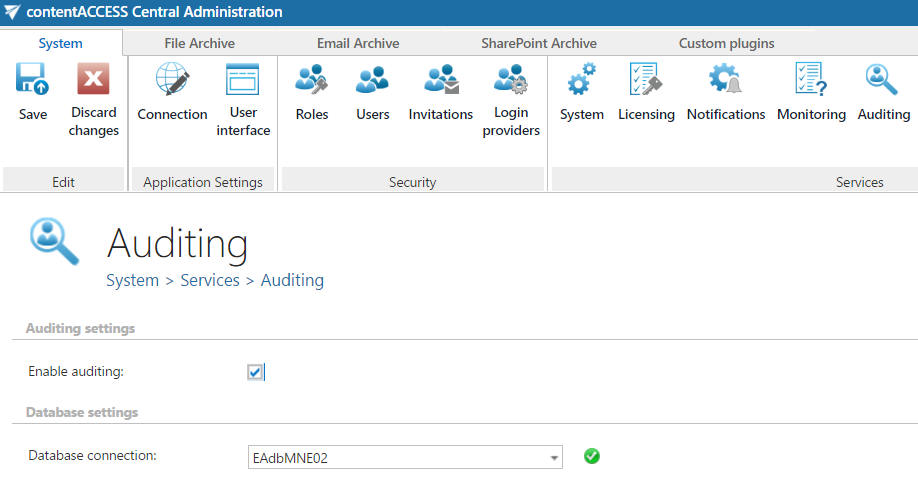The image size is (918, 485).
Task: Click the Application Settings group label
Action: [203, 182]
